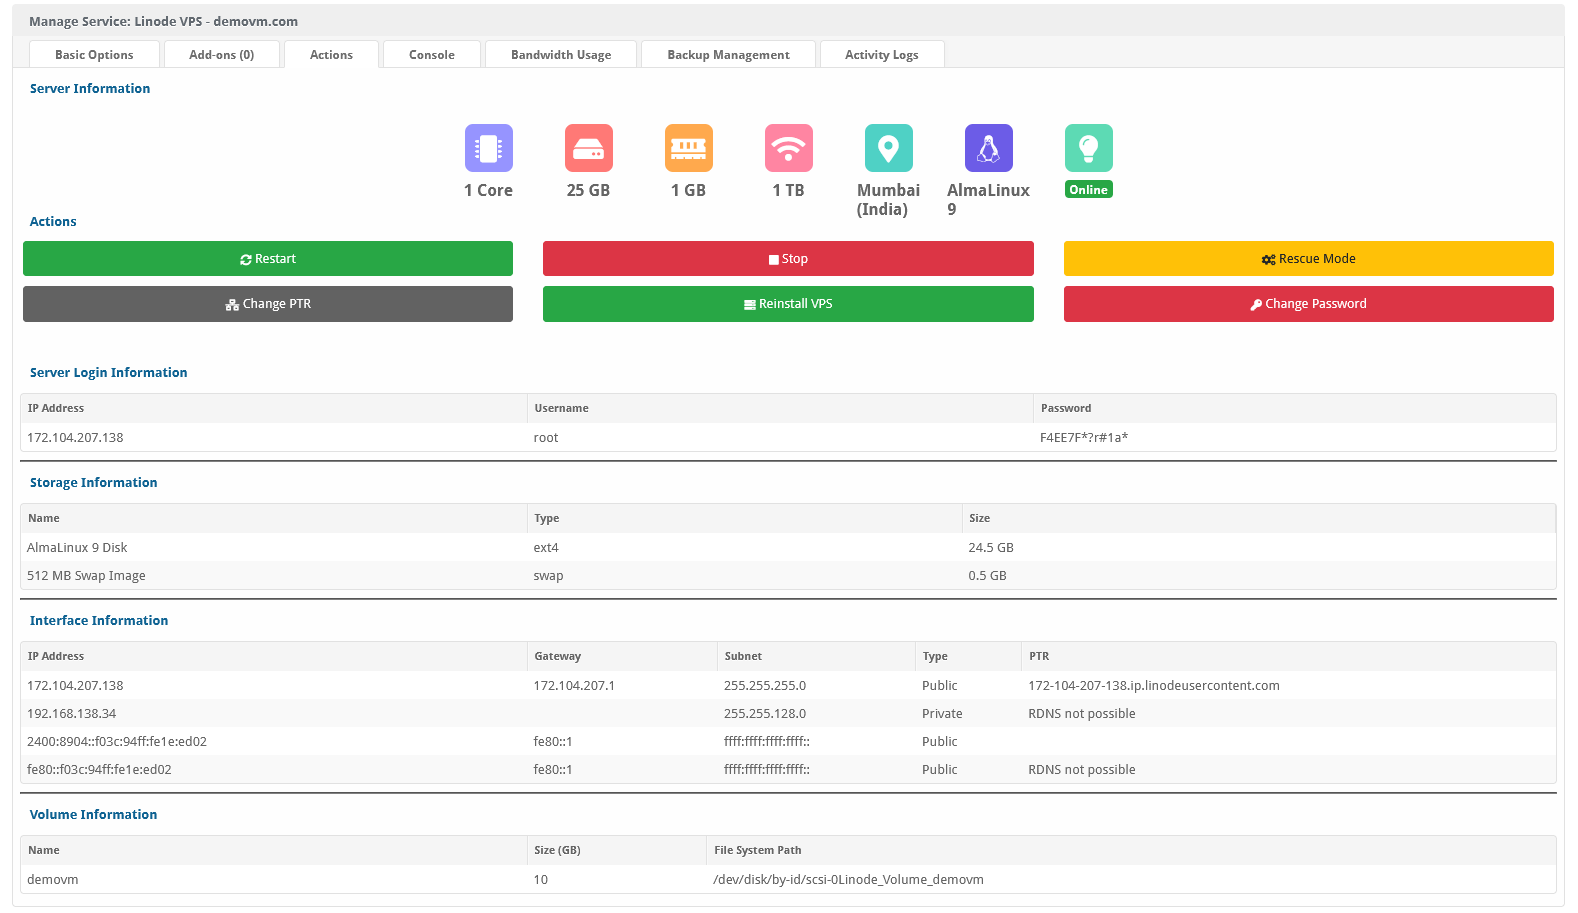Viewport: 1578px width, 913px height.
Task: Click the purple CPU core icon
Action: pyautogui.click(x=488, y=148)
